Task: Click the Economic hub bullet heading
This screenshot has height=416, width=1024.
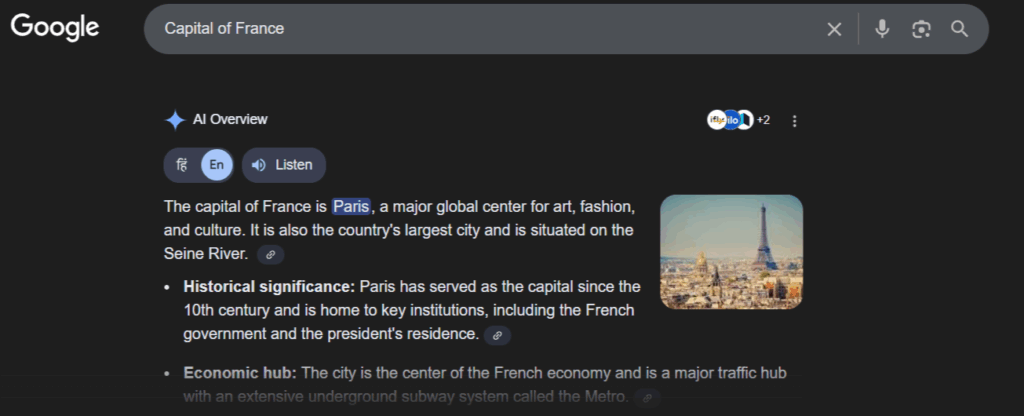Action: point(240,373)
